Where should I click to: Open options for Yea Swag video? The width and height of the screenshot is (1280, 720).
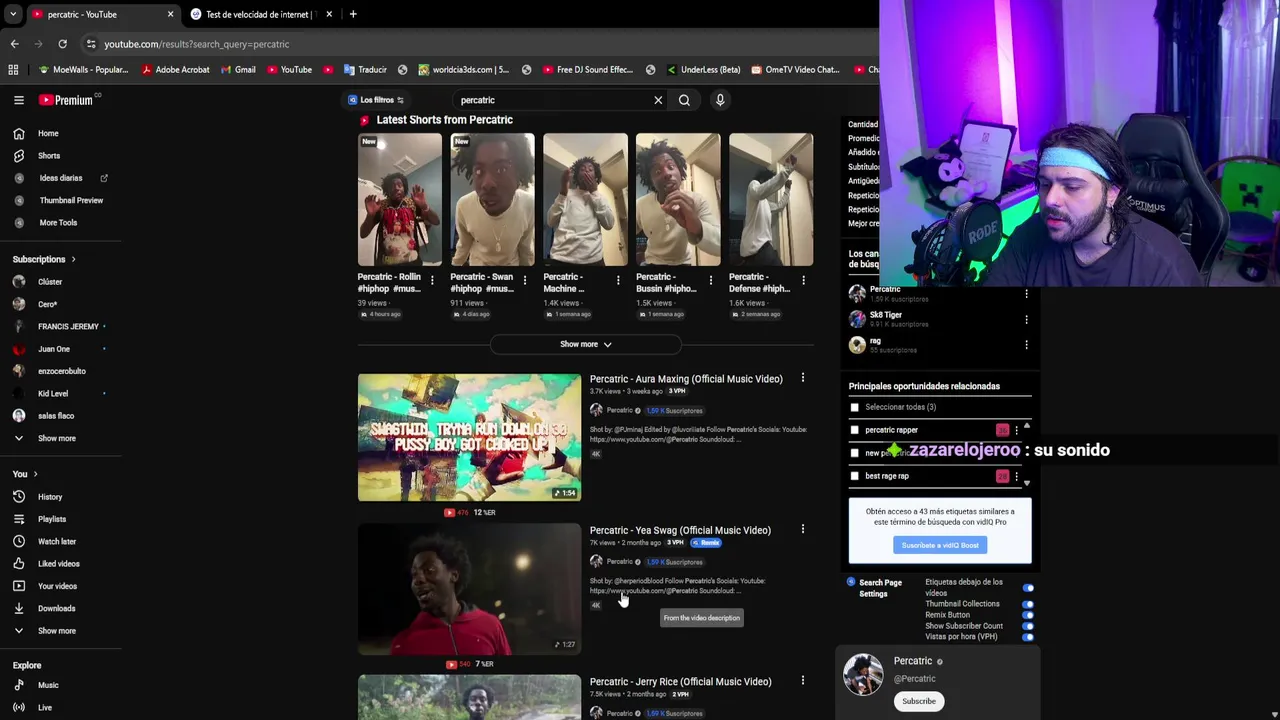click(802, 529)
